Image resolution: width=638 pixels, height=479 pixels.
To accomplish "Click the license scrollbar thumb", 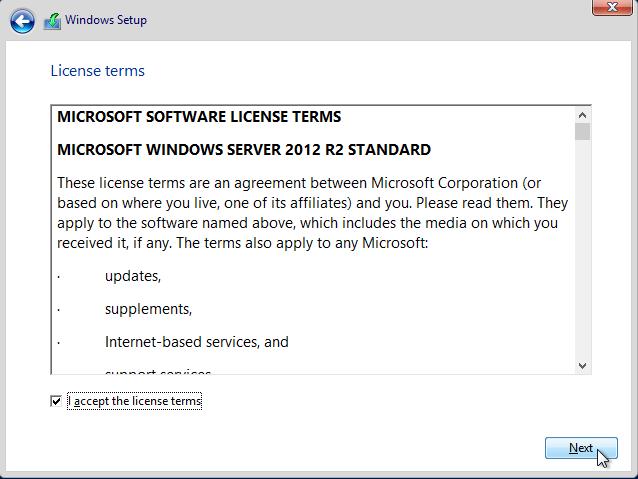I will click(x=582, y=132).
